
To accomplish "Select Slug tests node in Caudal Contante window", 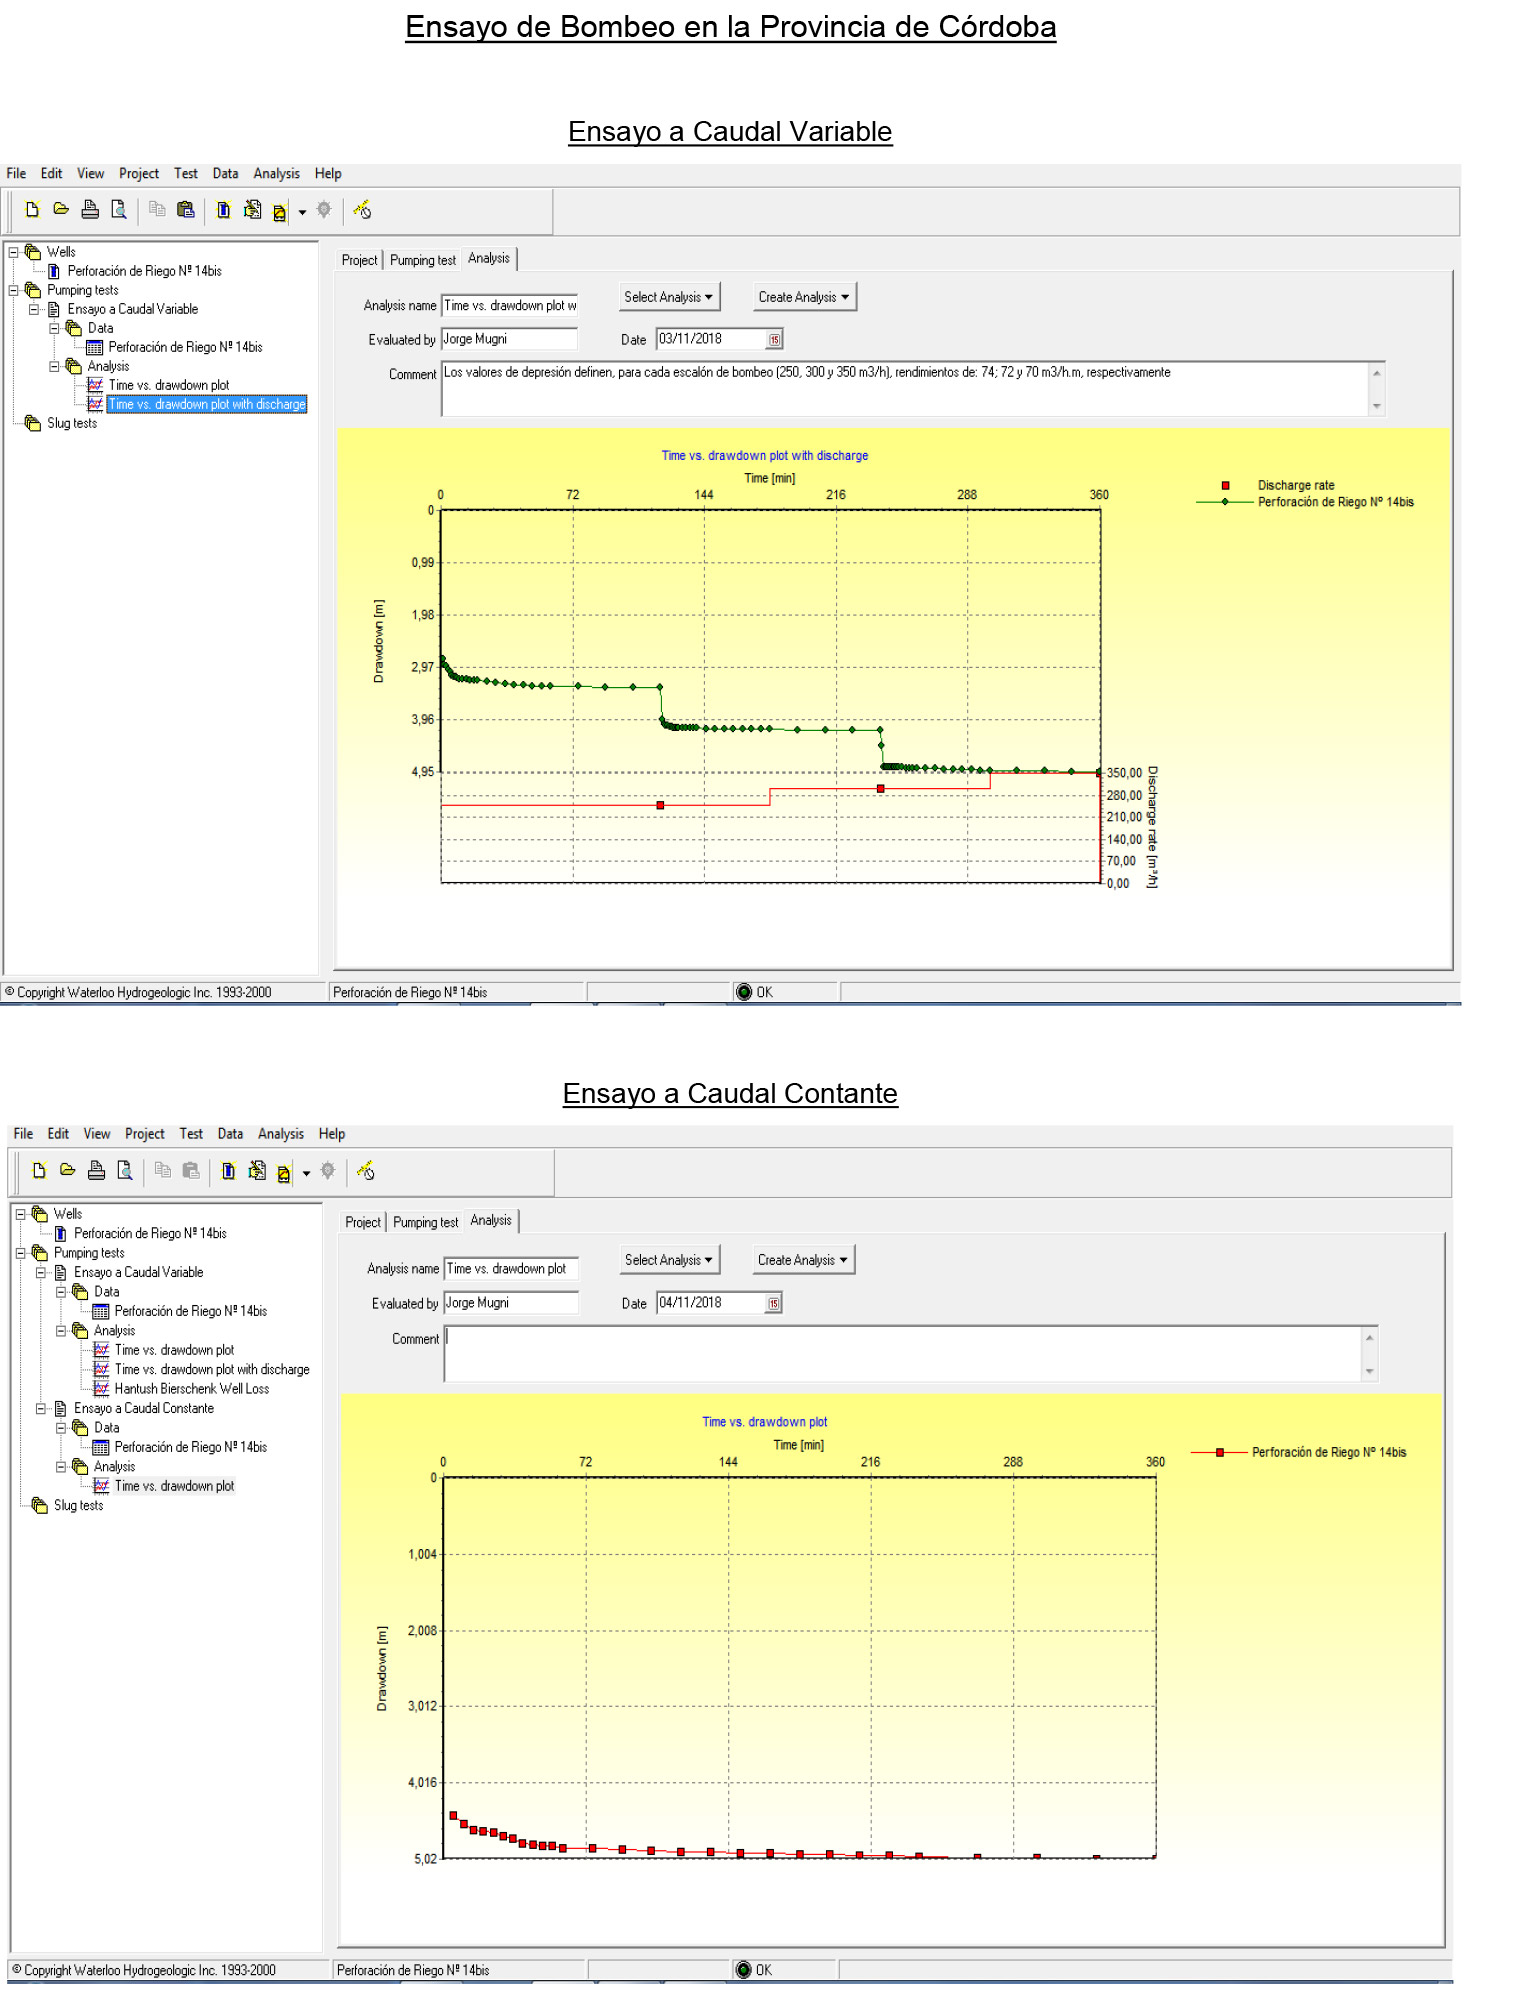I will 78,1506.
